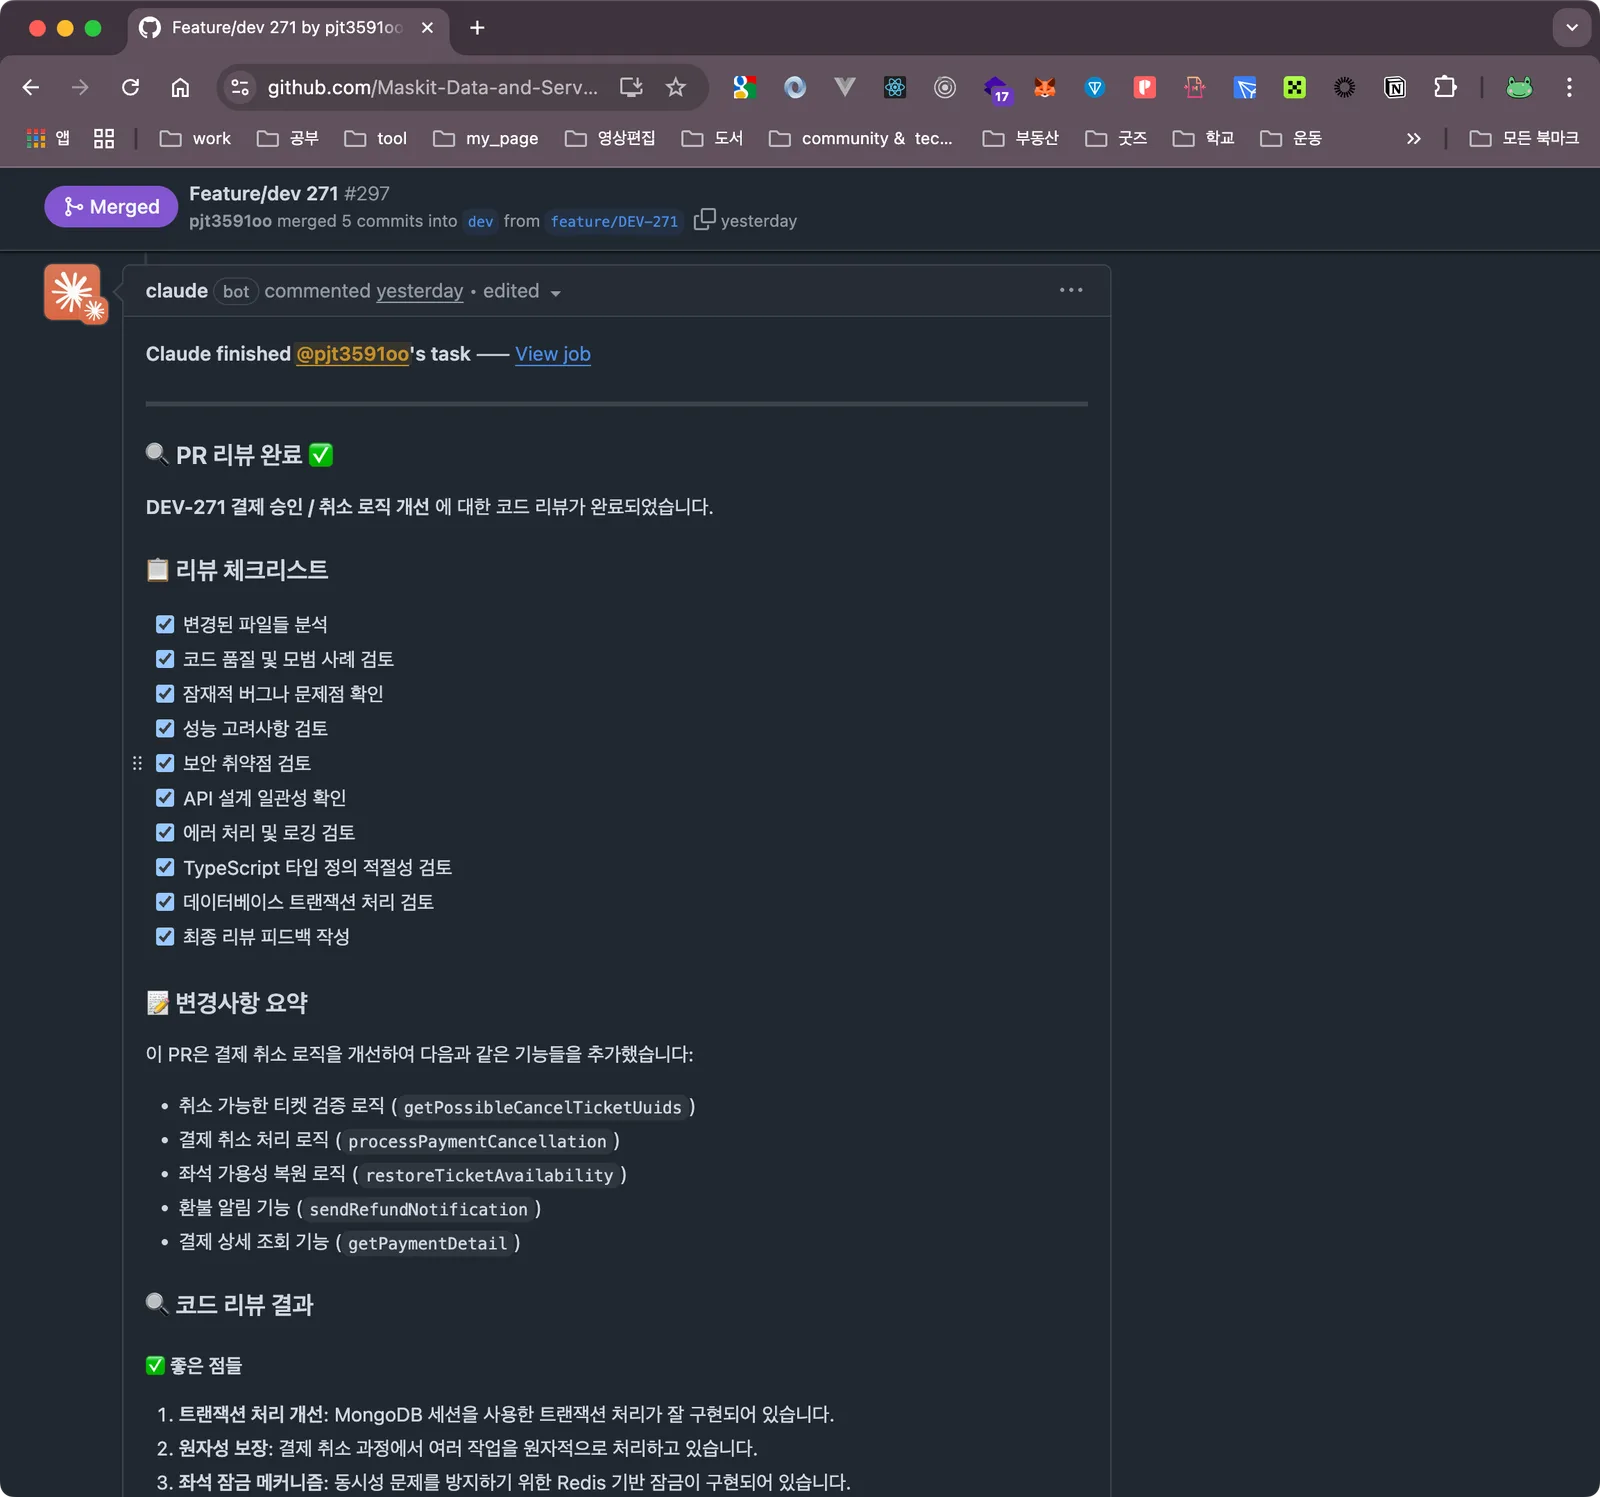Click the 'yesterday' comment timestamp
This screenshot has height=1497, width=1600.
(x=420, y=292)
